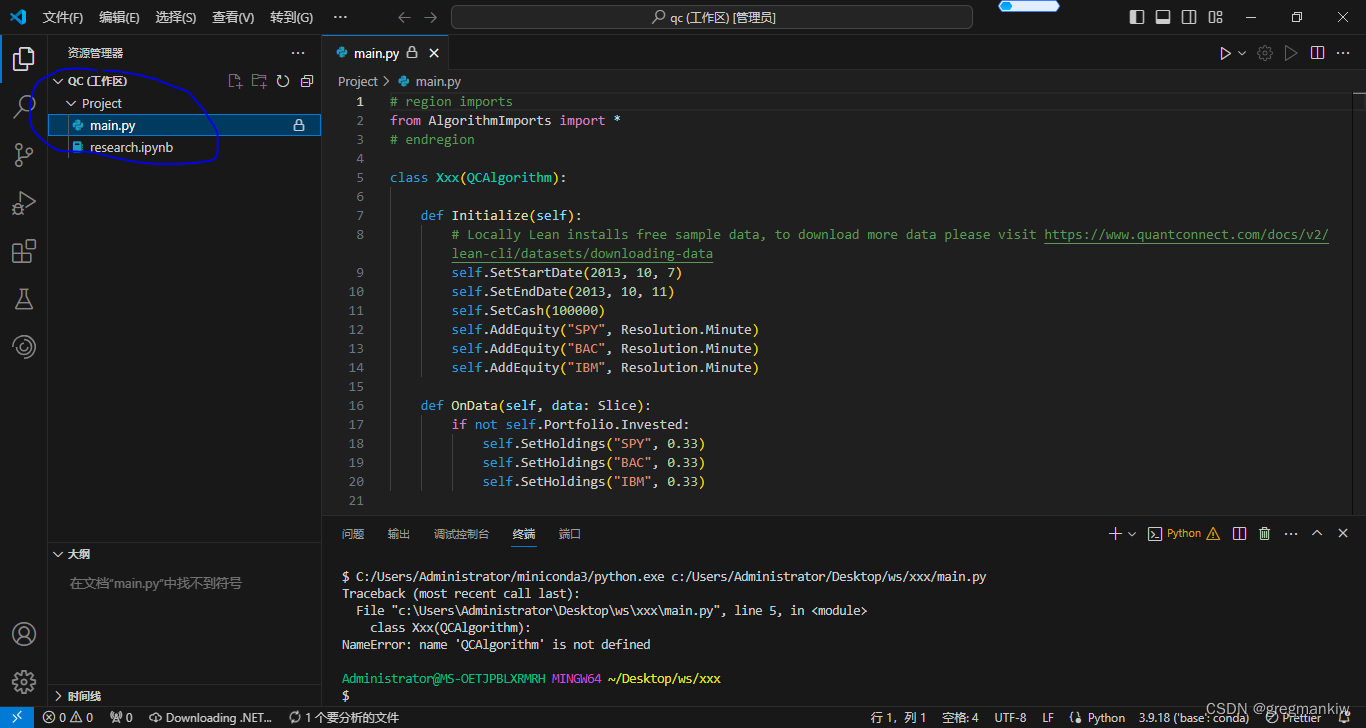Close the main.py editor tab

434,53
